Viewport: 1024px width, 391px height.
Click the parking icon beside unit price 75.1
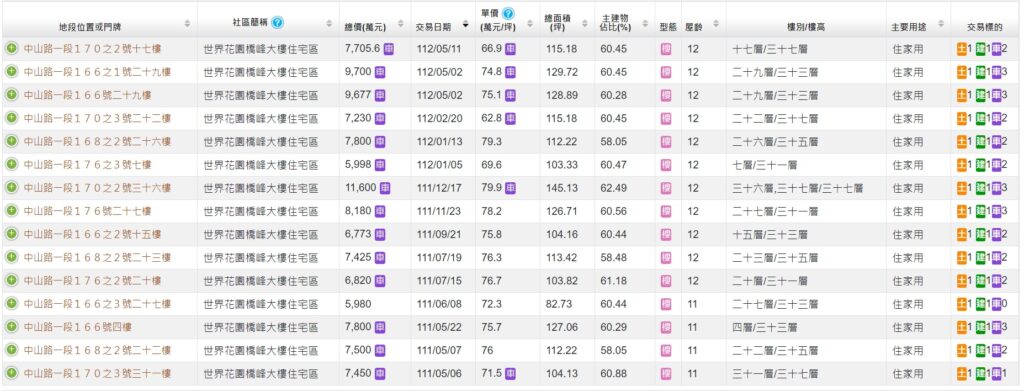click(x=511, y=95)
